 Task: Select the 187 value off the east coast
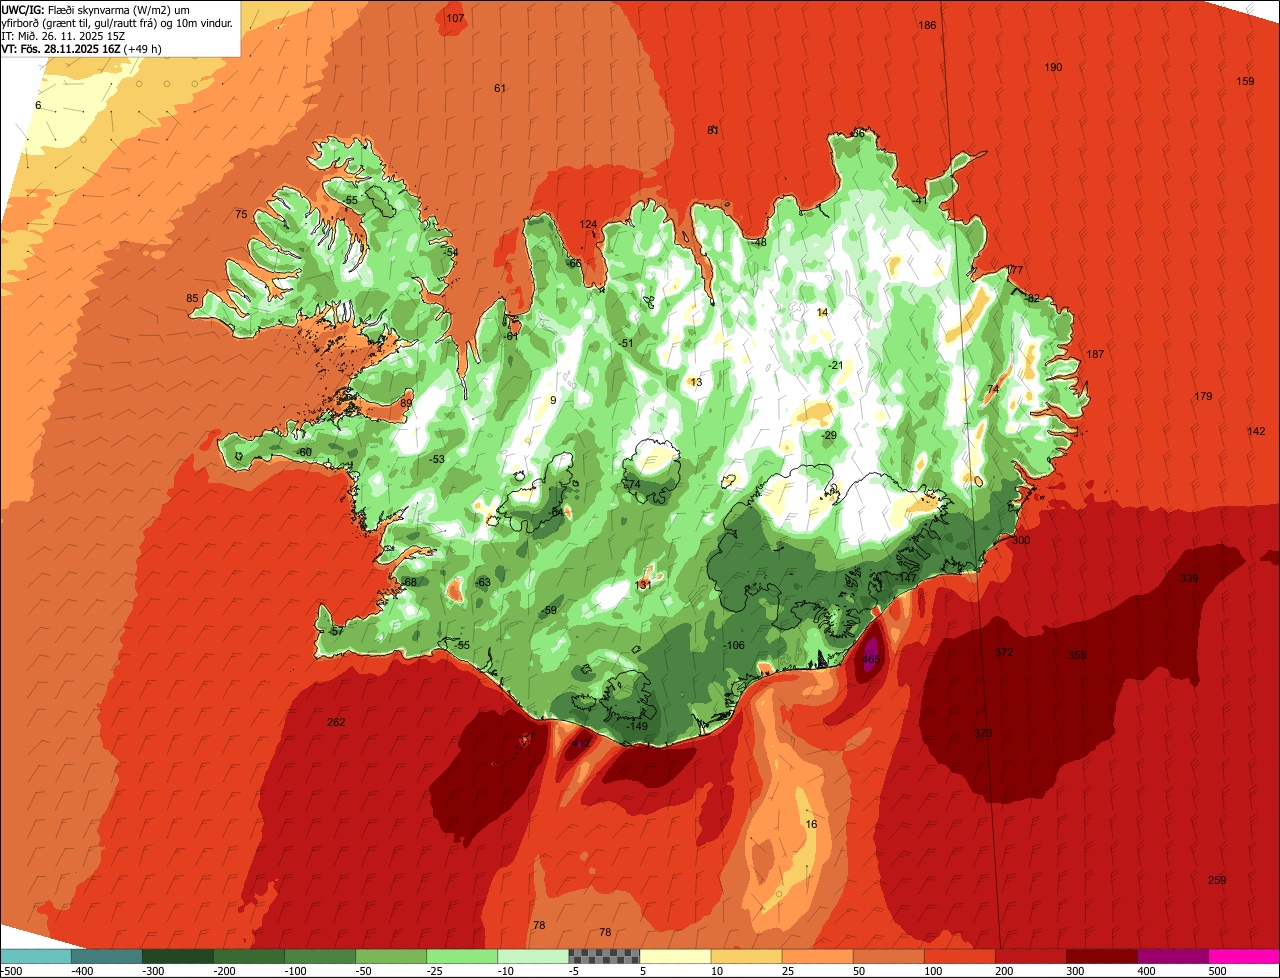(1095, 354)
